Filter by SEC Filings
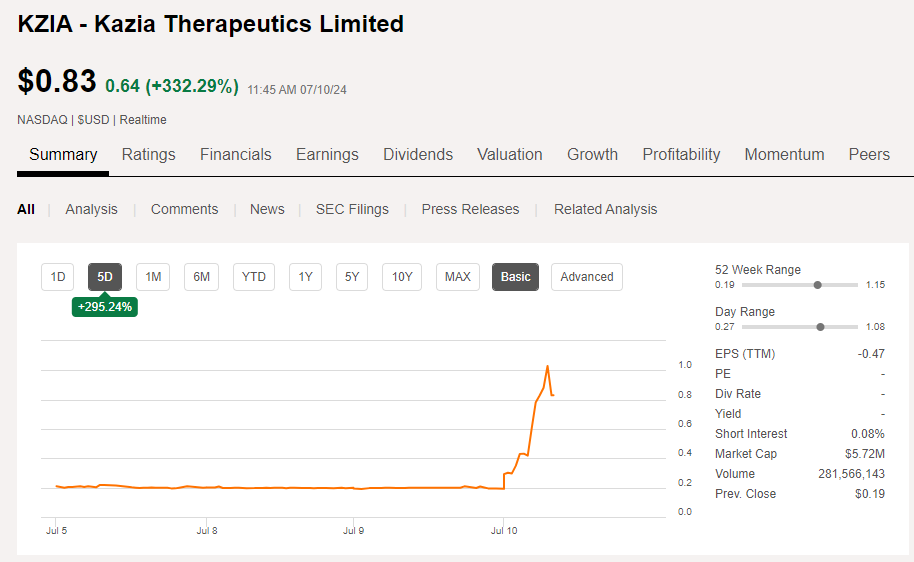The height and width of the screenshot is (562, 914). click(x=352, y=209)
